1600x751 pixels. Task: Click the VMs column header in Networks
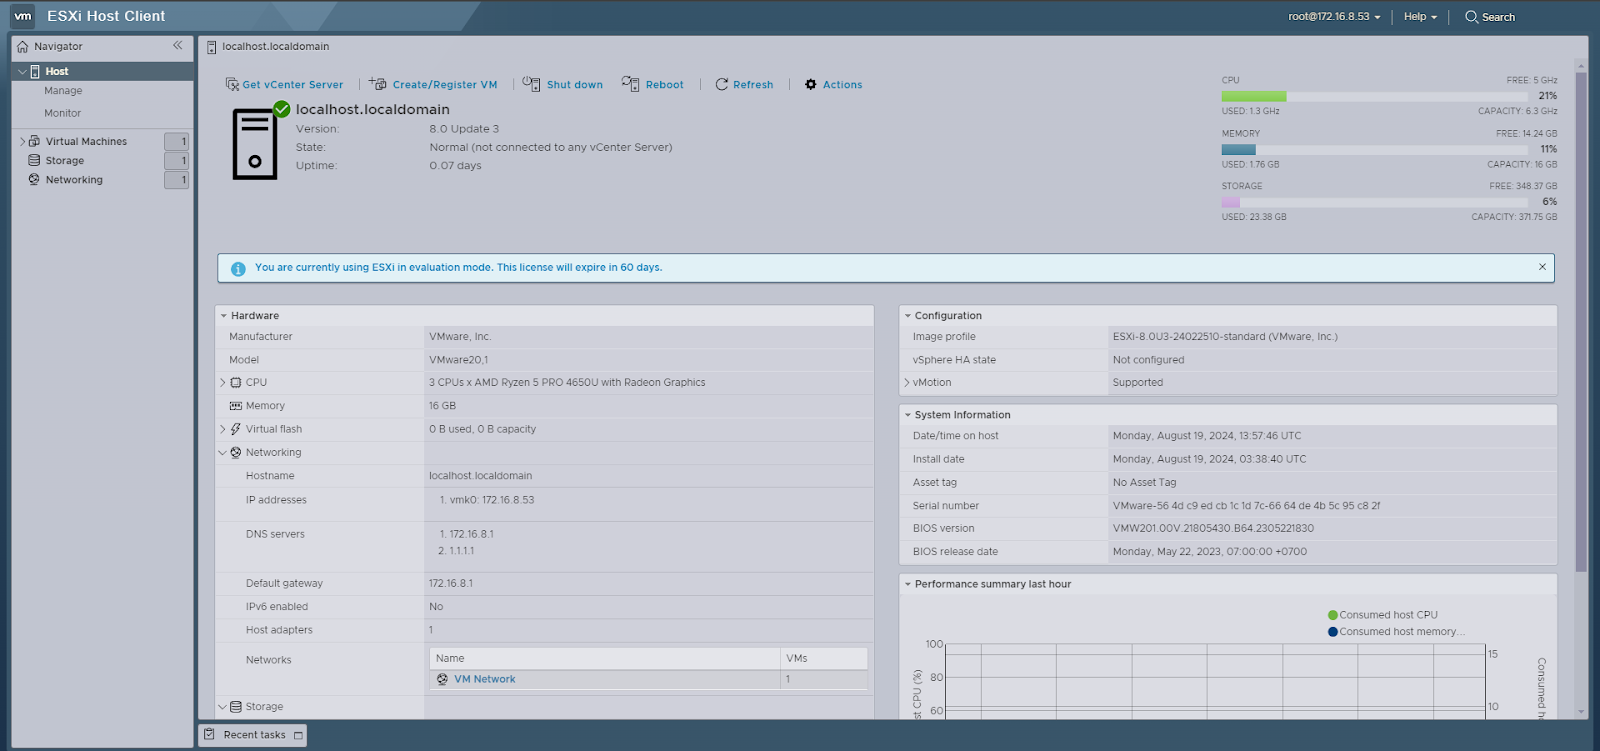(x=824, y=658)
